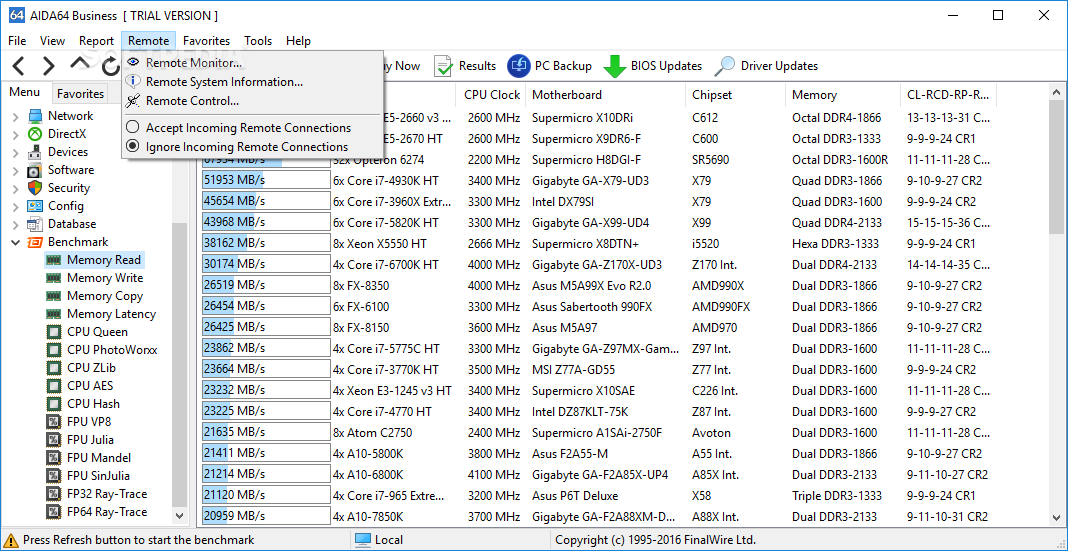This screenshot has height=551, width=1068.
Task: Click the CPU Queen chip icon
Action: coord(53,332)
